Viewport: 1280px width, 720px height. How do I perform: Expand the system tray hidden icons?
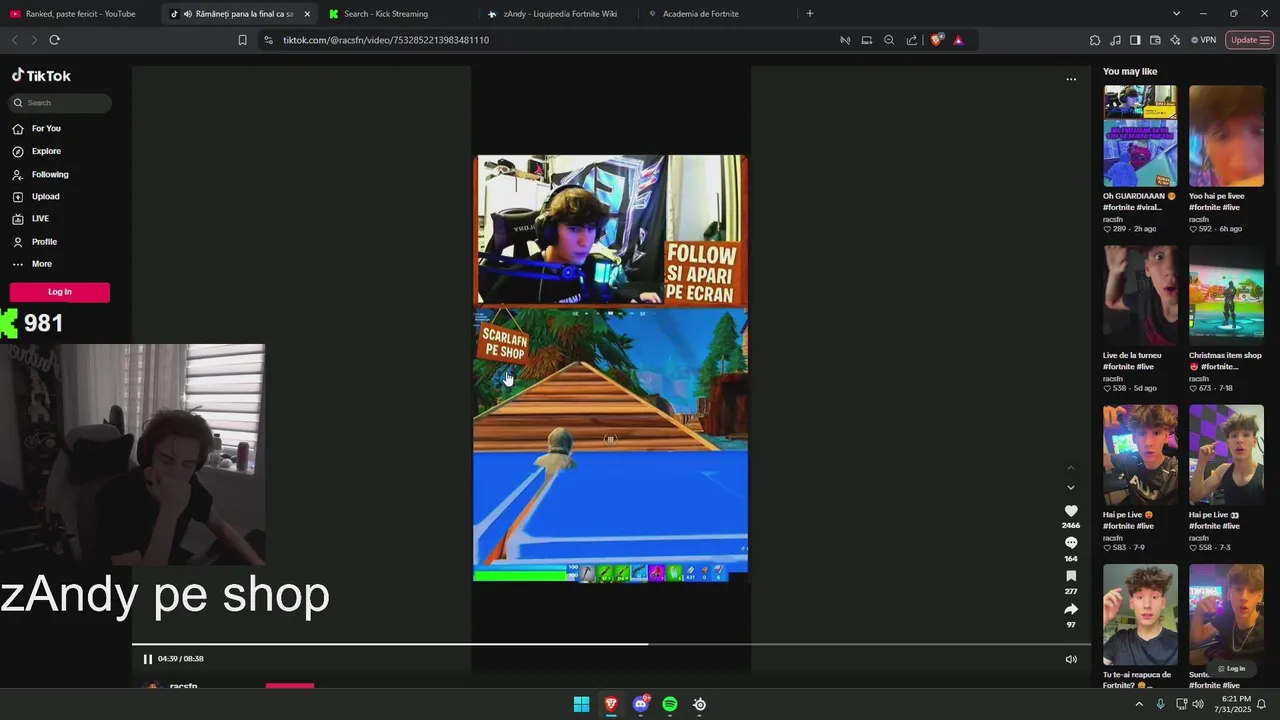(x=1138, y=704)
